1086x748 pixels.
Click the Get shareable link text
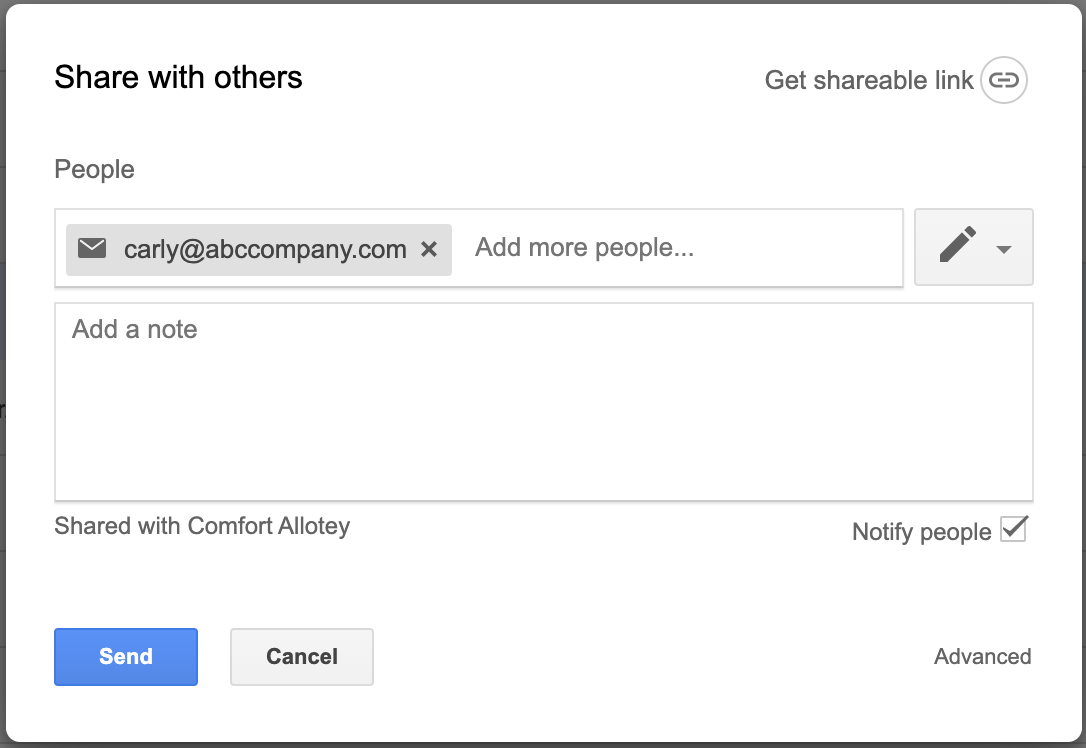(x=869, y=80)
